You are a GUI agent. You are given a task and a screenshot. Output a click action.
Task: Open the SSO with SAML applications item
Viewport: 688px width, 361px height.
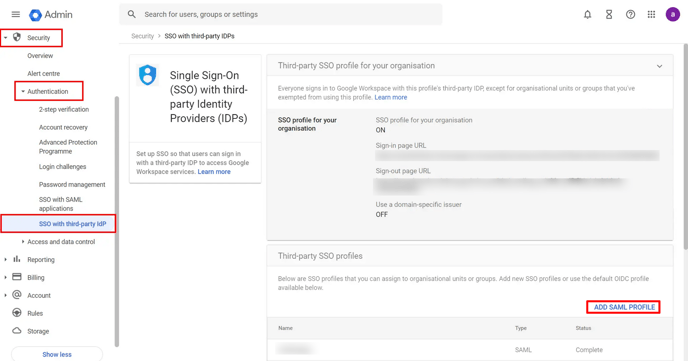(61, 204)
